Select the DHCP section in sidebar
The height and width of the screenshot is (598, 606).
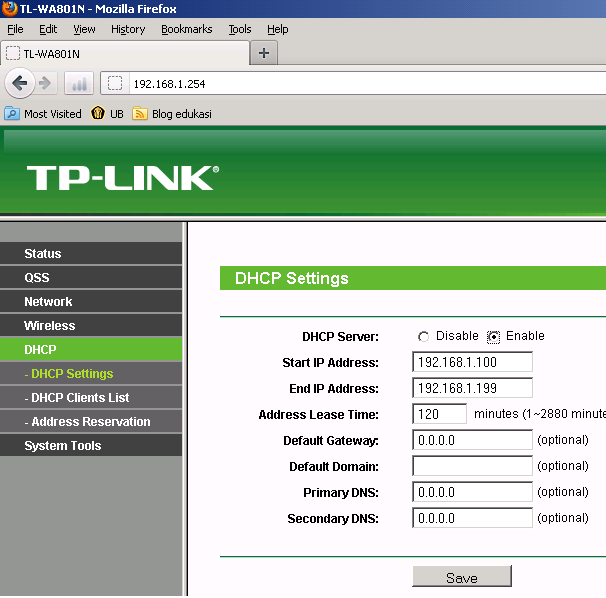point(91,349)
